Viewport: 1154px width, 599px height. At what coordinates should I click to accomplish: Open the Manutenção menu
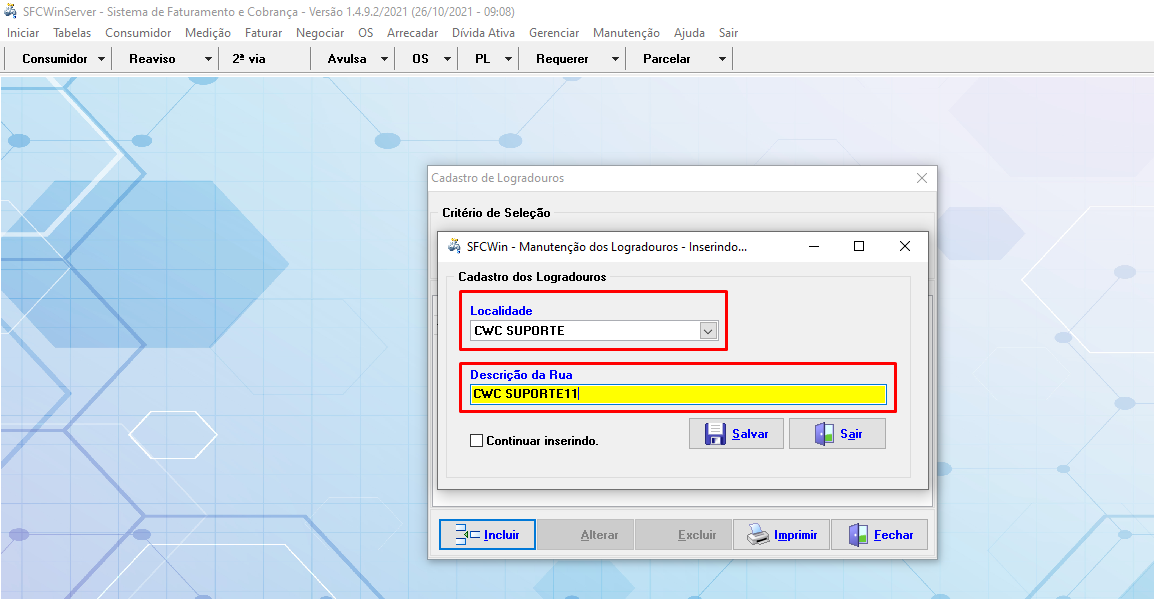coord(626,33)
